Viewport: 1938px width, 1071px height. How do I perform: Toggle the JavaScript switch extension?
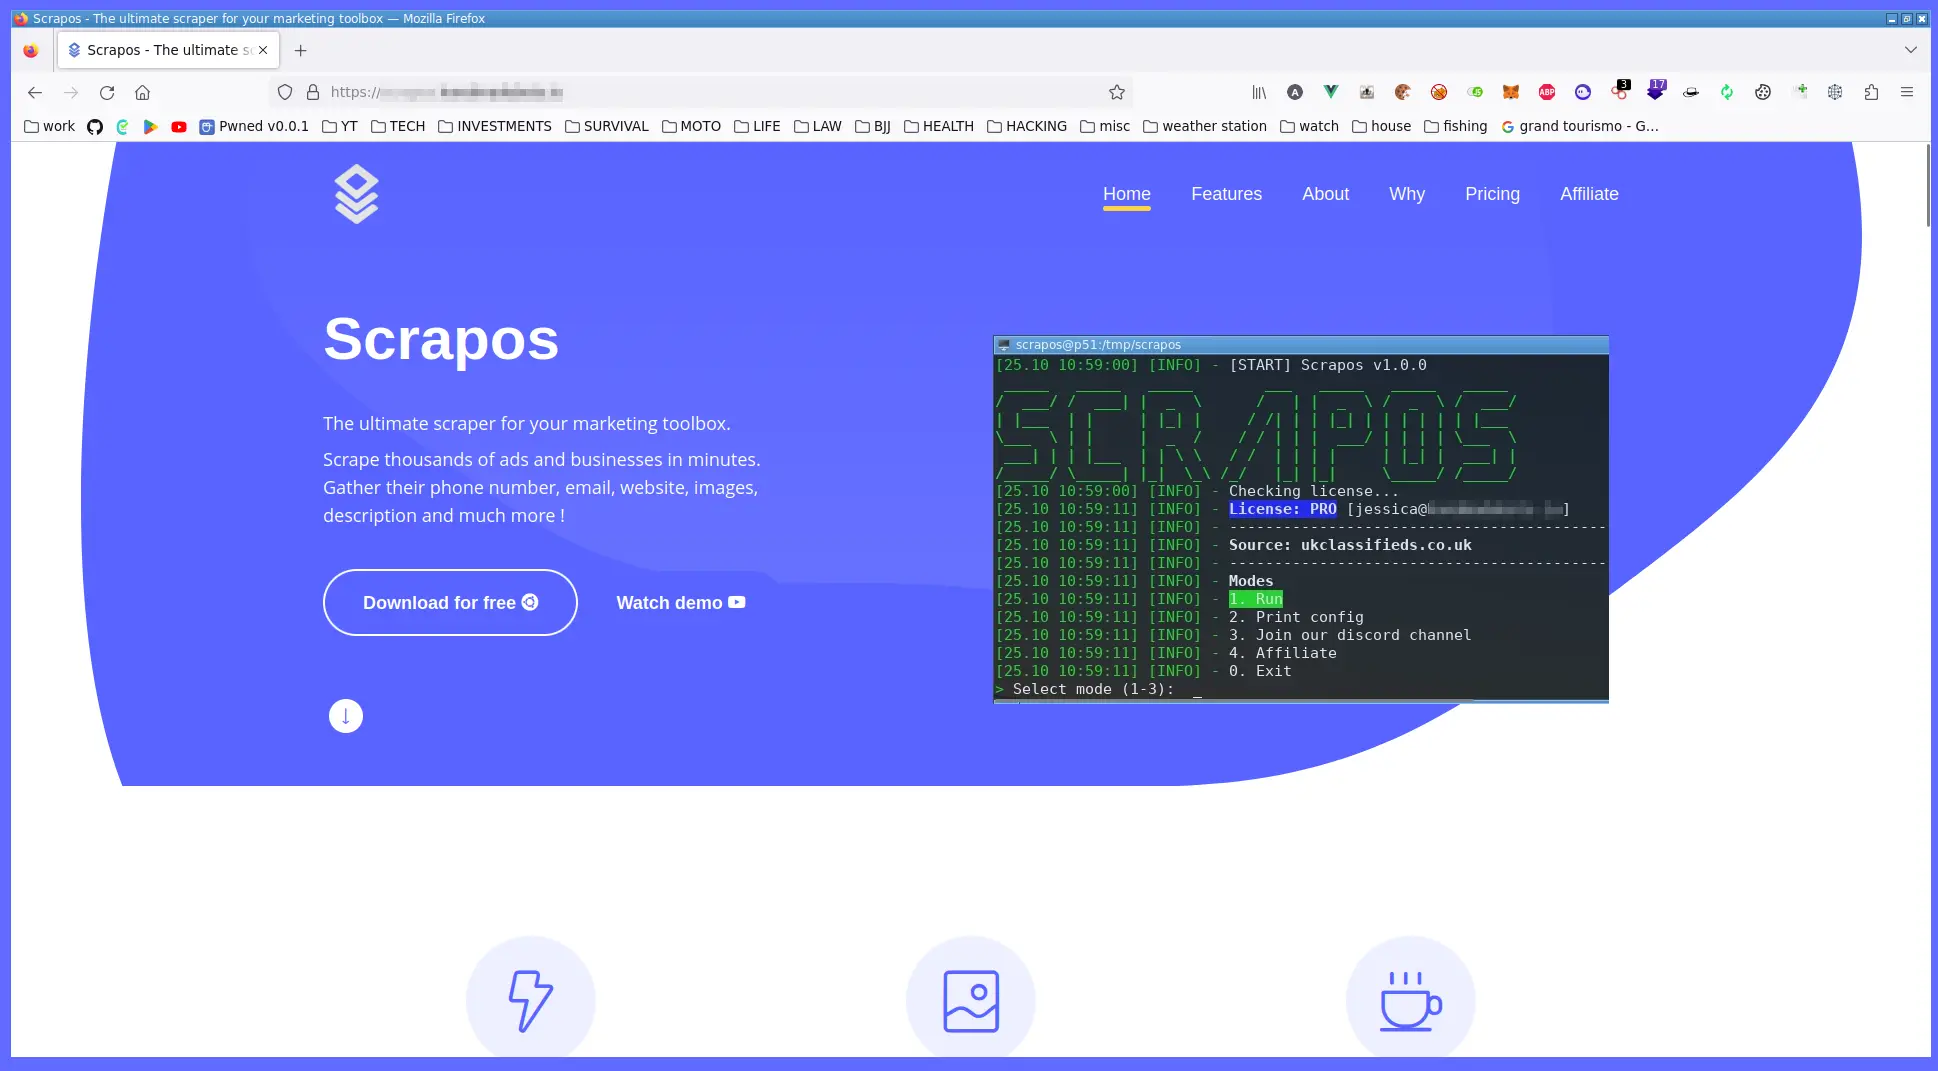click(x=1475, y=92)
